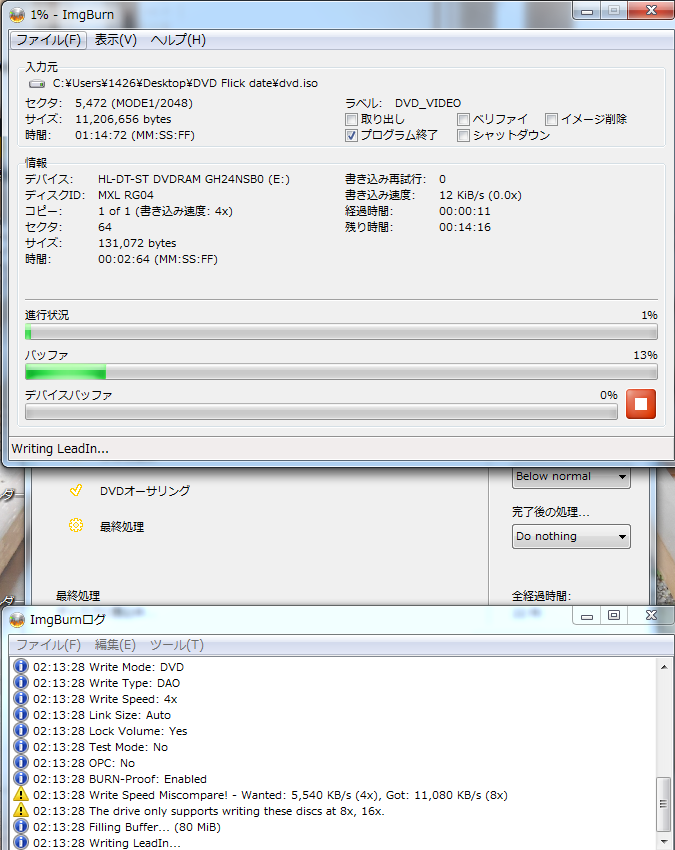Image resolution: width=675 pixels, height=850 pixels.
Task: Click the Write Speed Miscompare log line
Action: 270,795
